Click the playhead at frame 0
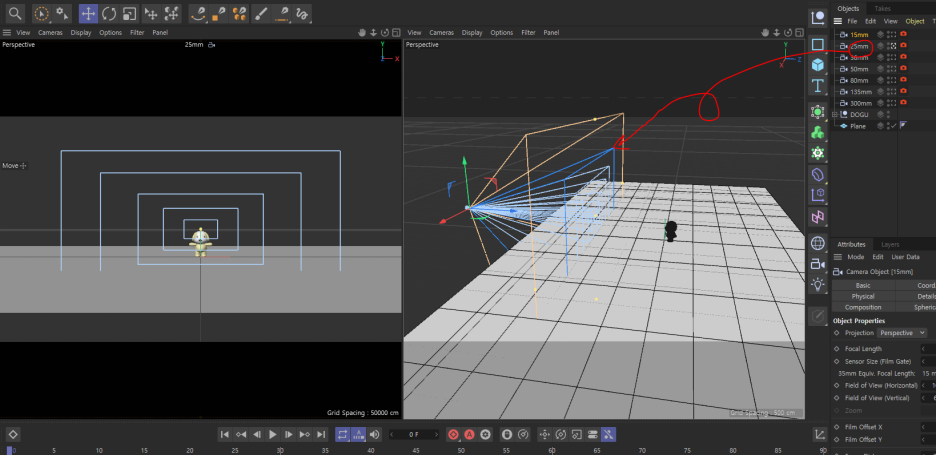This screenshot has width=936, height=455. tap(10, 450)
